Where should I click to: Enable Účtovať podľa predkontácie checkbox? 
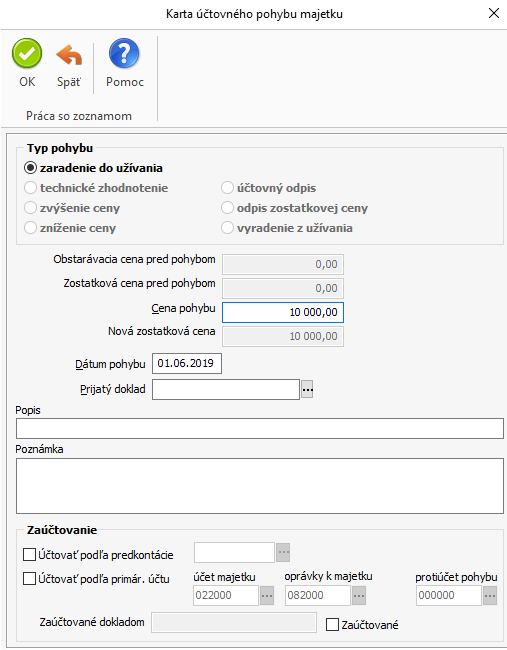click(29, 555)
